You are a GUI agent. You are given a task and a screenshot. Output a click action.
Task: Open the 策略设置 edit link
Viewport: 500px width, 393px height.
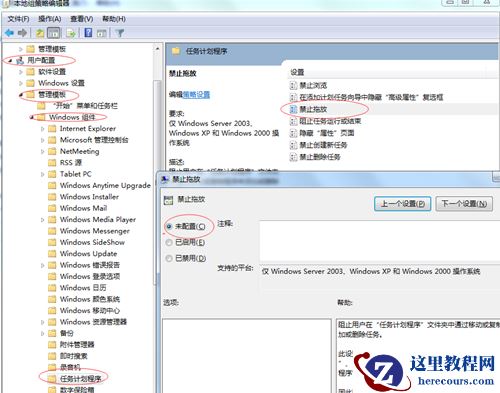coord(196,95)
